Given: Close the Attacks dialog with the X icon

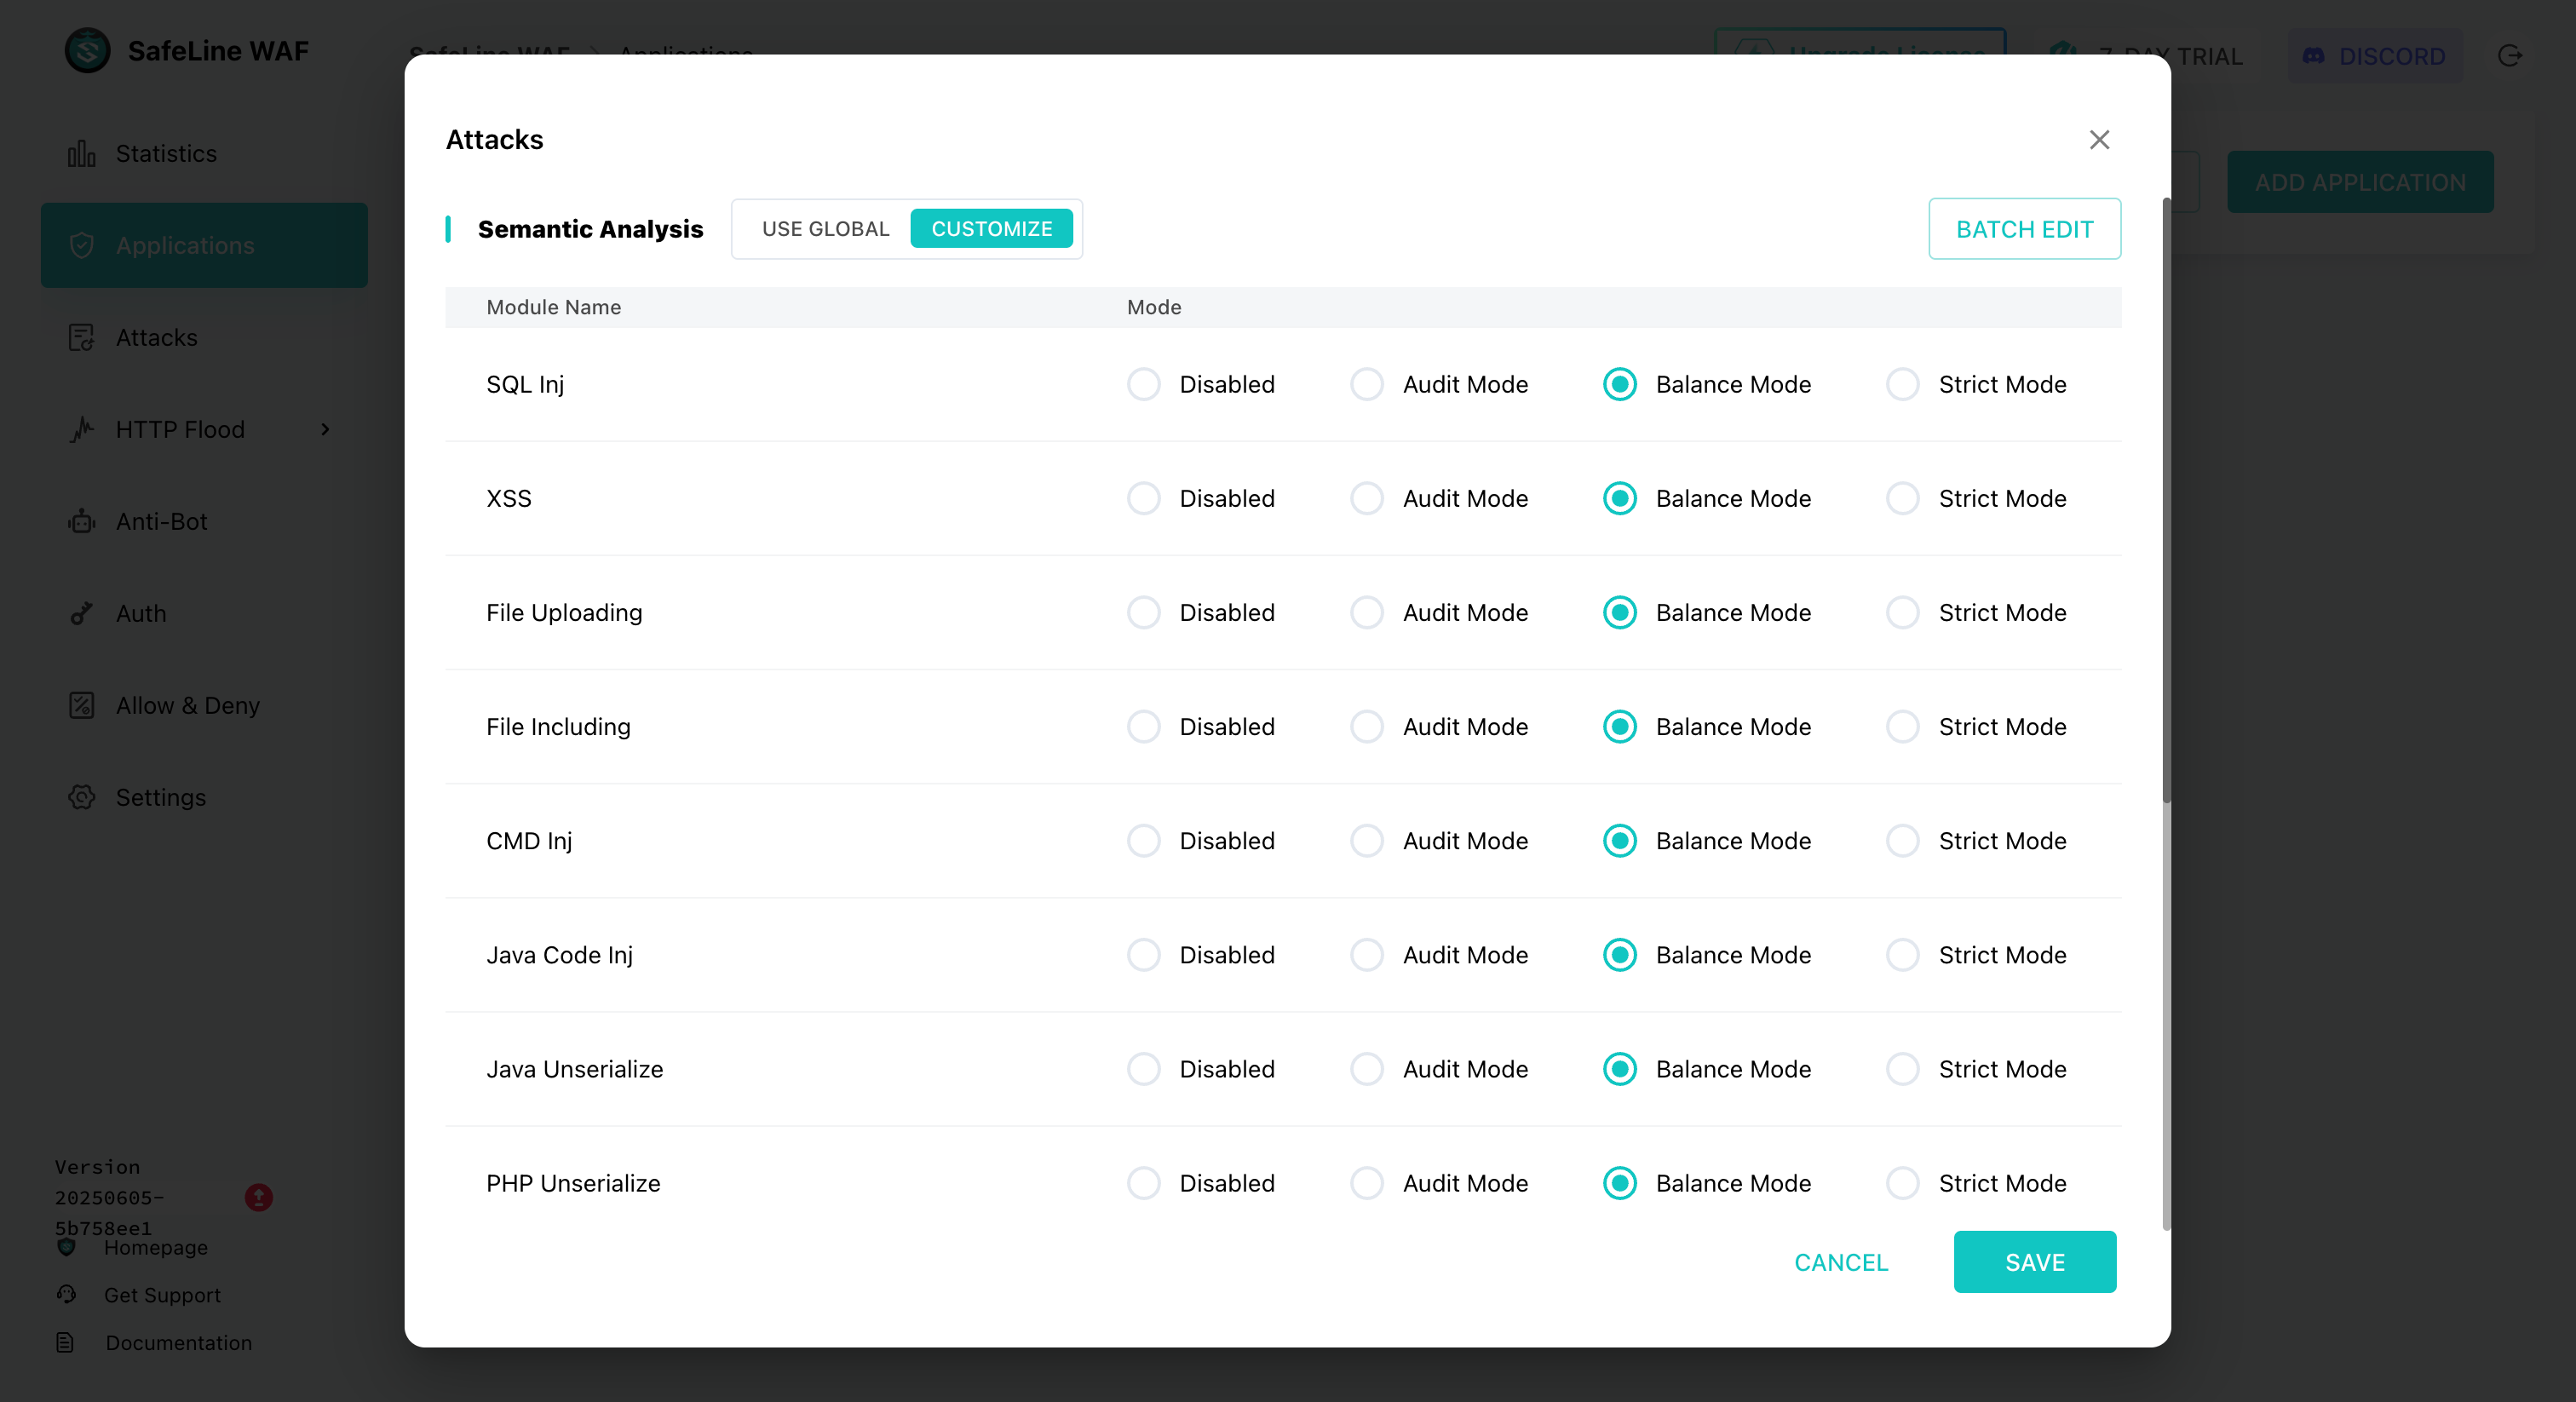Looking at the screenshot, I should pos(2099,139).
